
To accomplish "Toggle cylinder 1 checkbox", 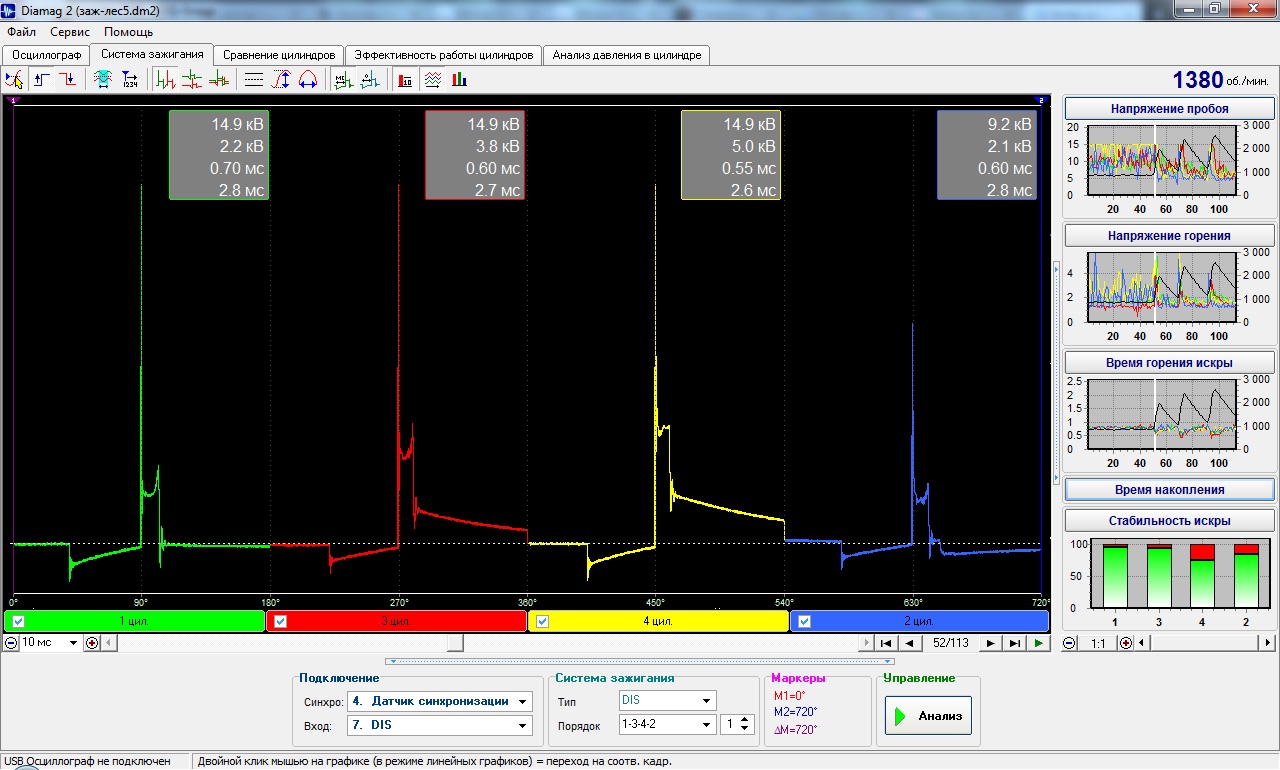I will [x=18, y=621].
